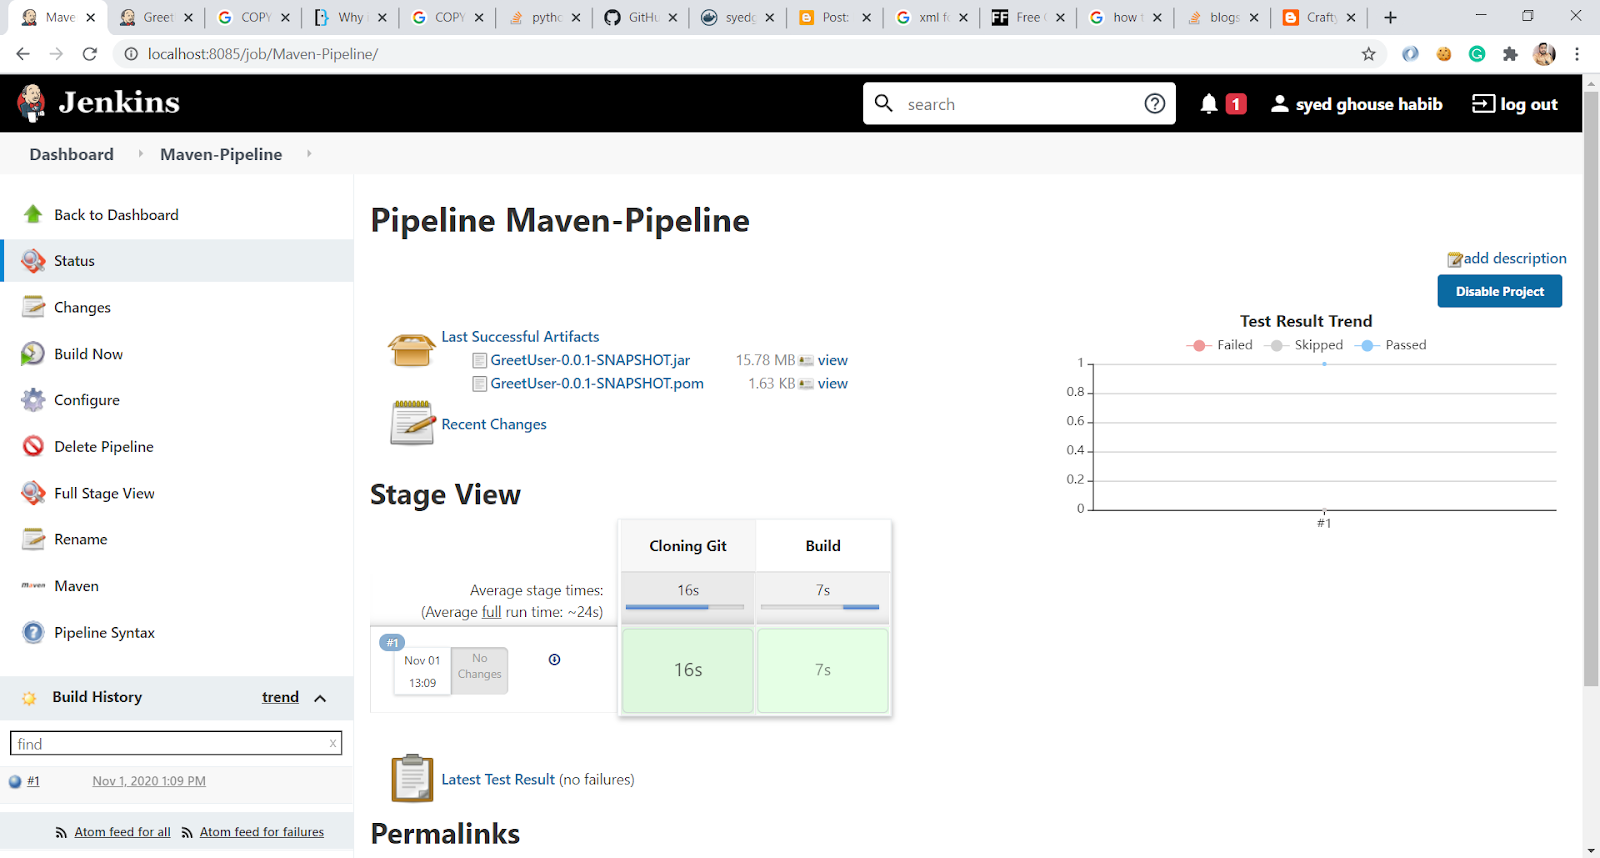Click the Latest Test Result clipboard icon
Screen dimensions: 1600x858
[411, 778]
